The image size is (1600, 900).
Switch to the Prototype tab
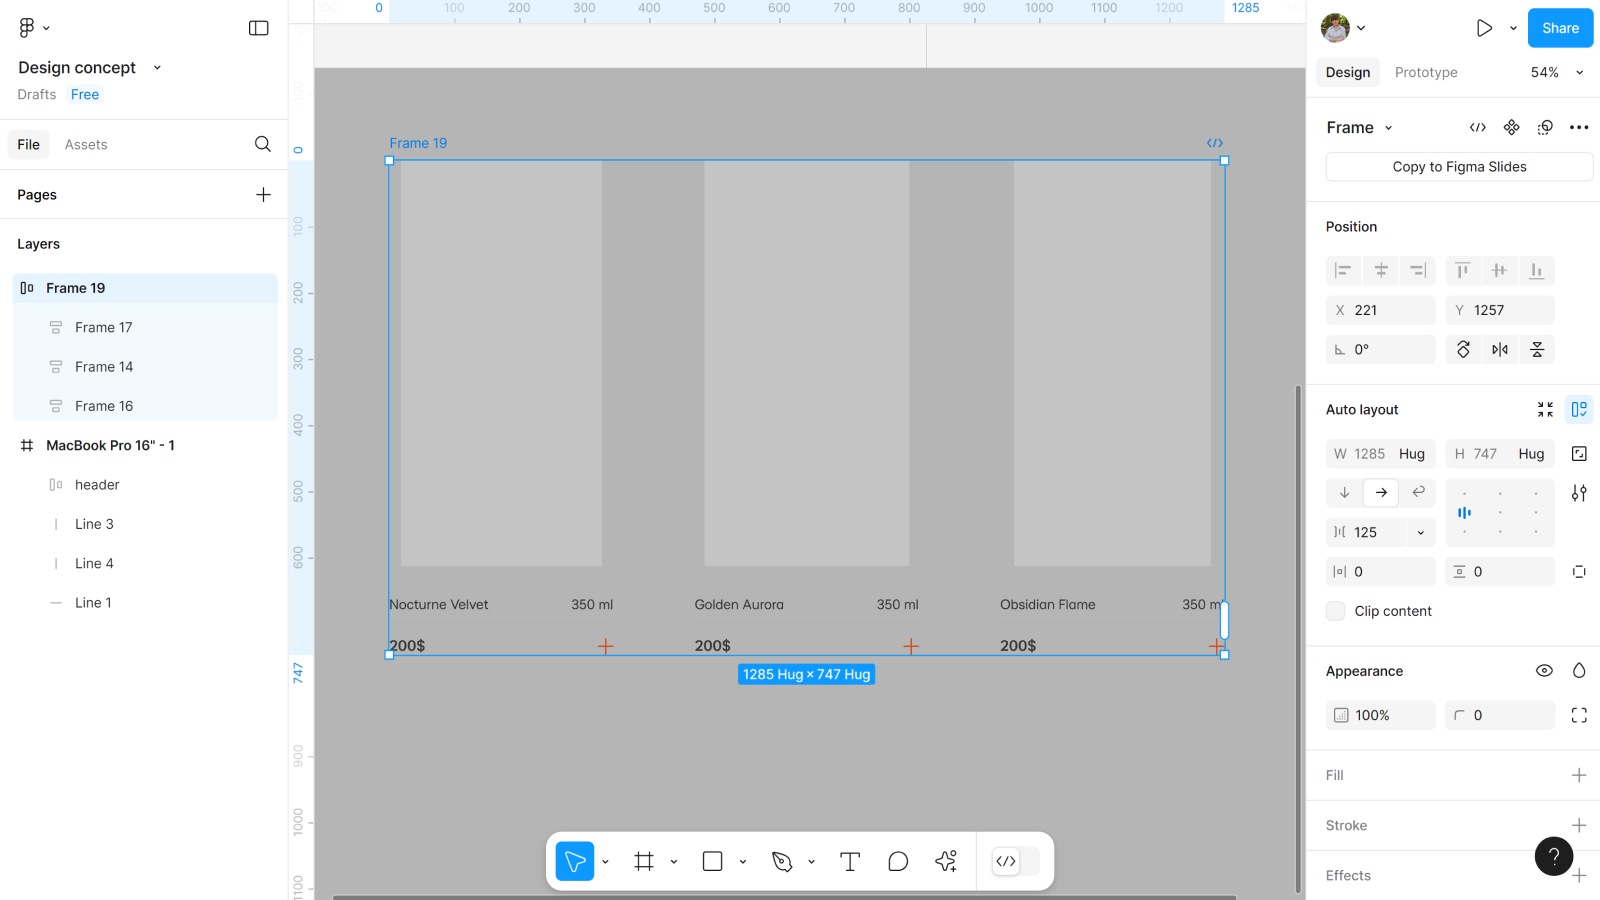pyautogui.click(x=1425, y=72)
